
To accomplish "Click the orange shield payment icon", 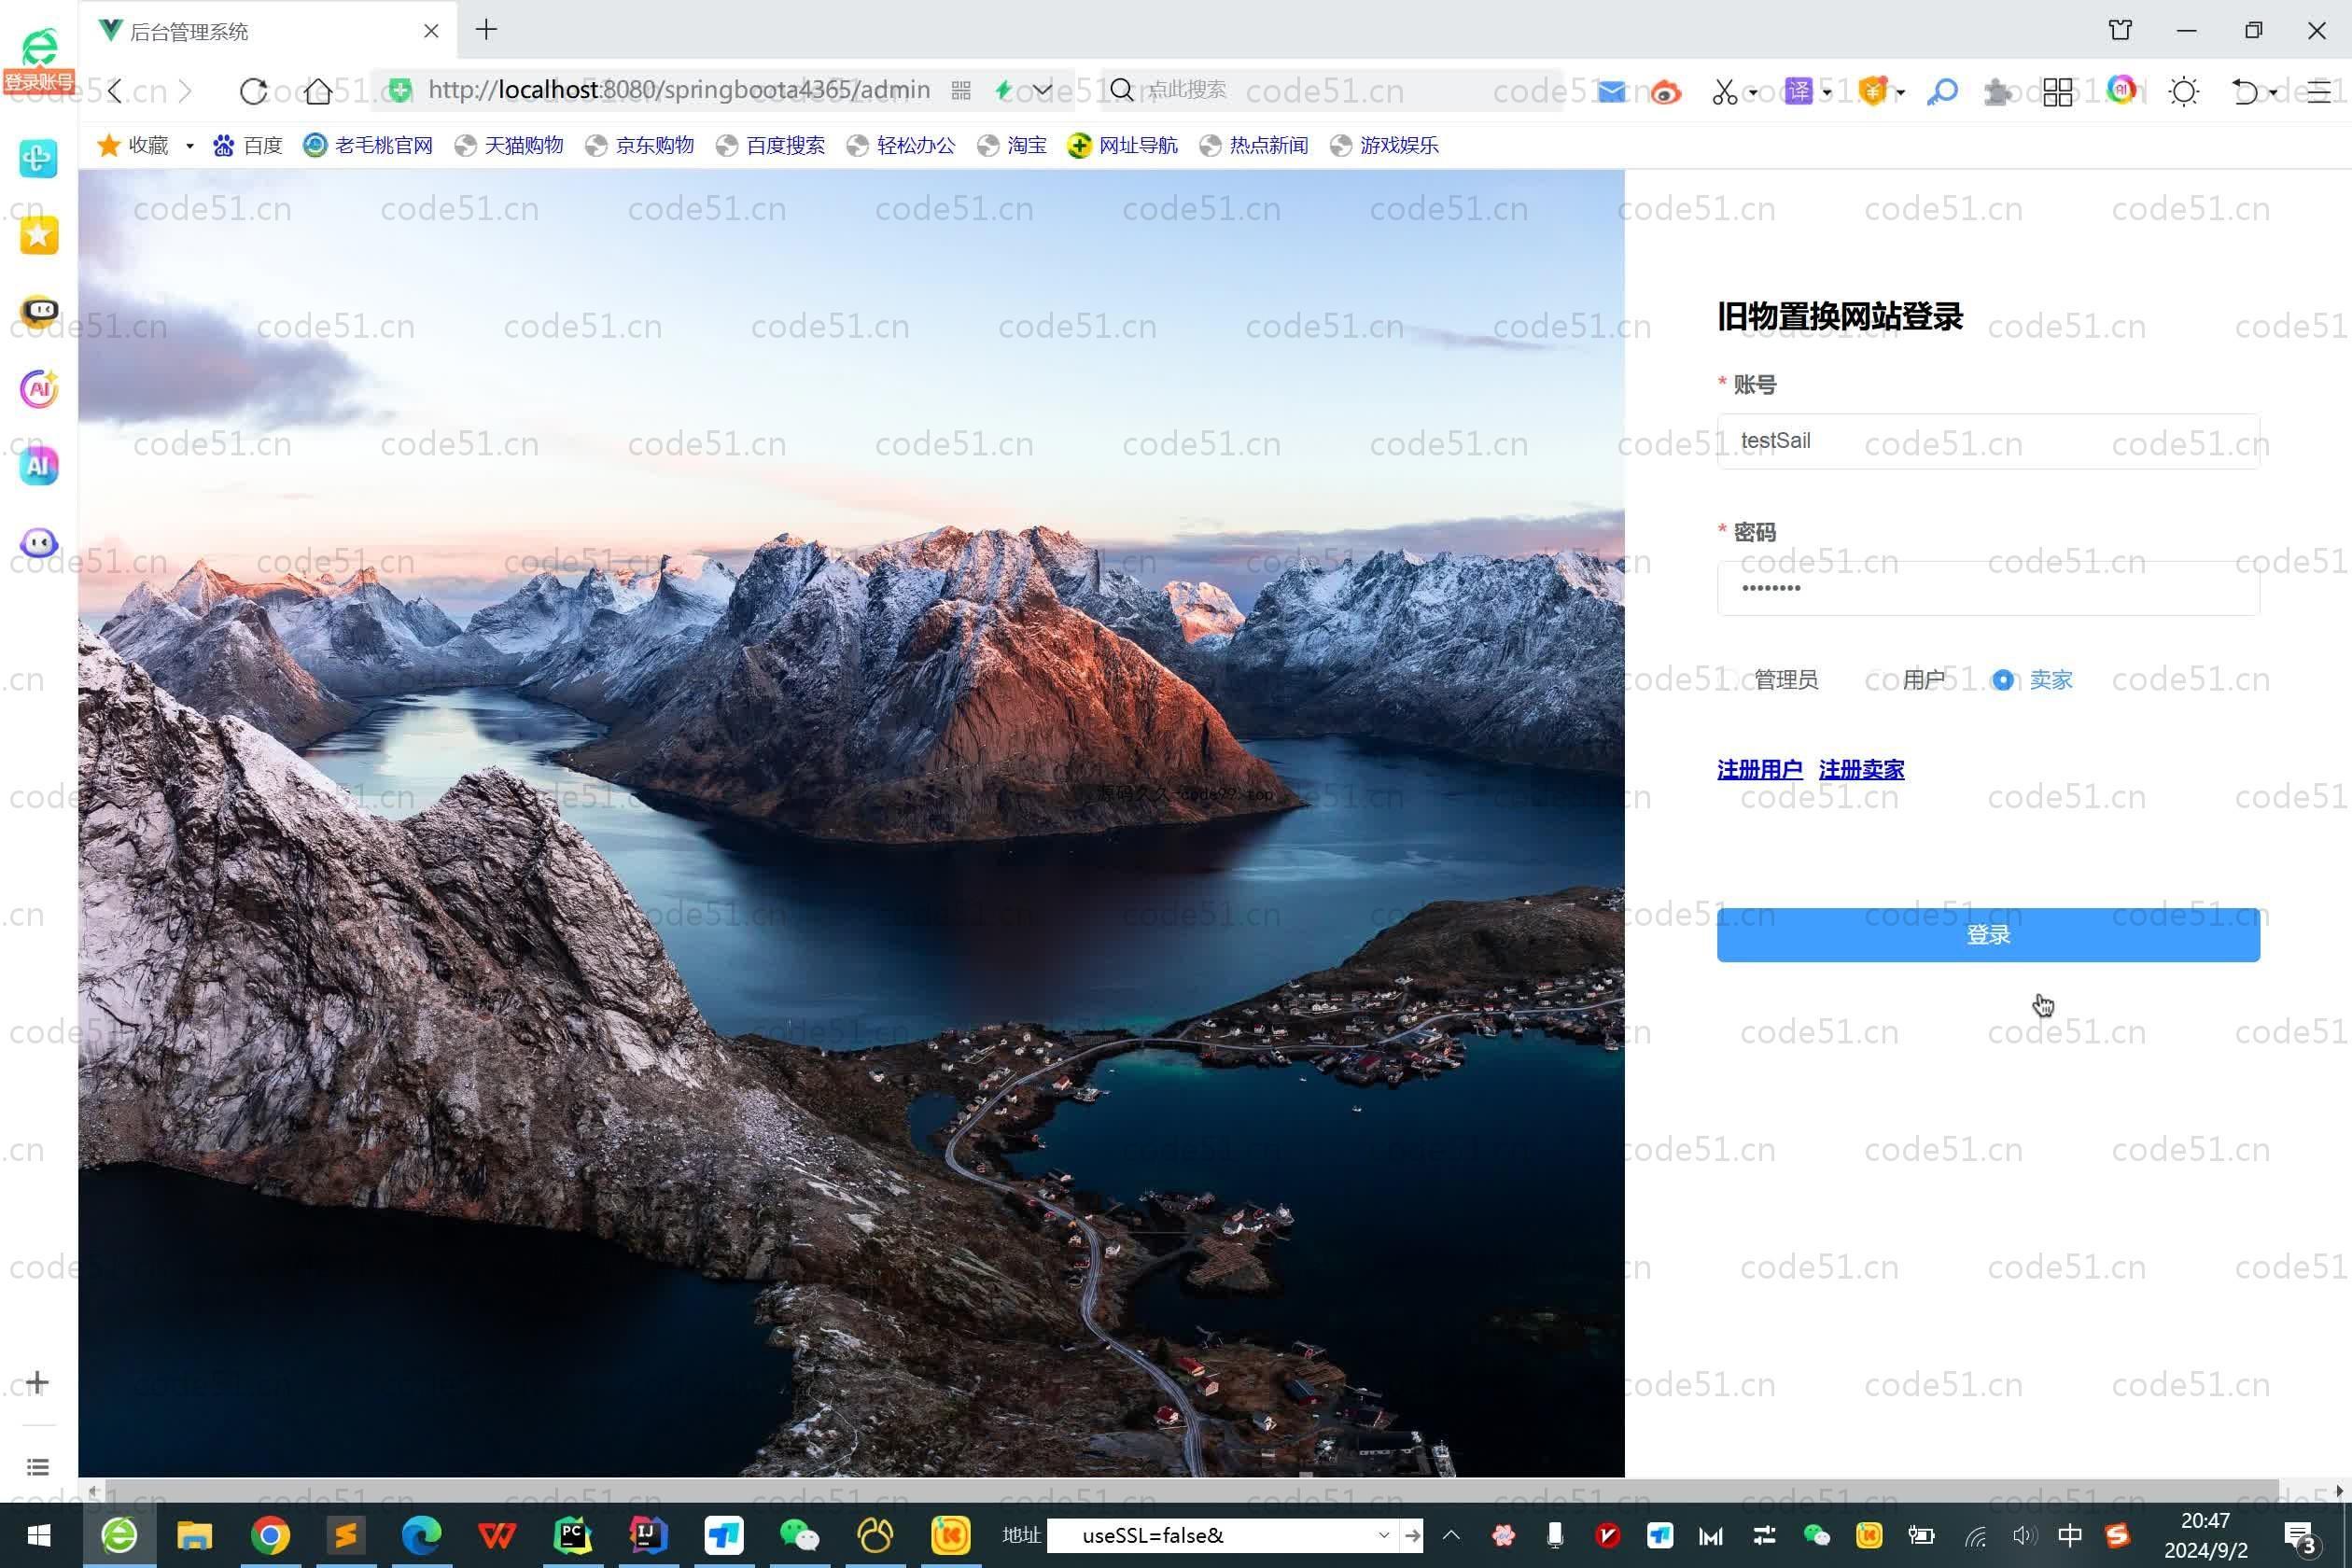I will click(1873, 91).
